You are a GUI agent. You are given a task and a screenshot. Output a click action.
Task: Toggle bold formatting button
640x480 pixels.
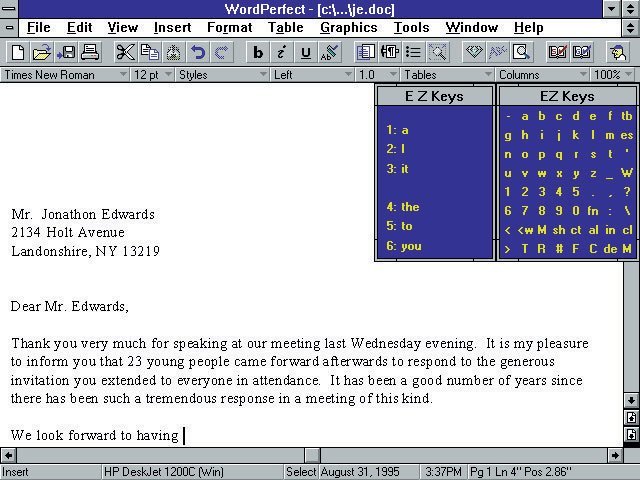coord(258,52)
